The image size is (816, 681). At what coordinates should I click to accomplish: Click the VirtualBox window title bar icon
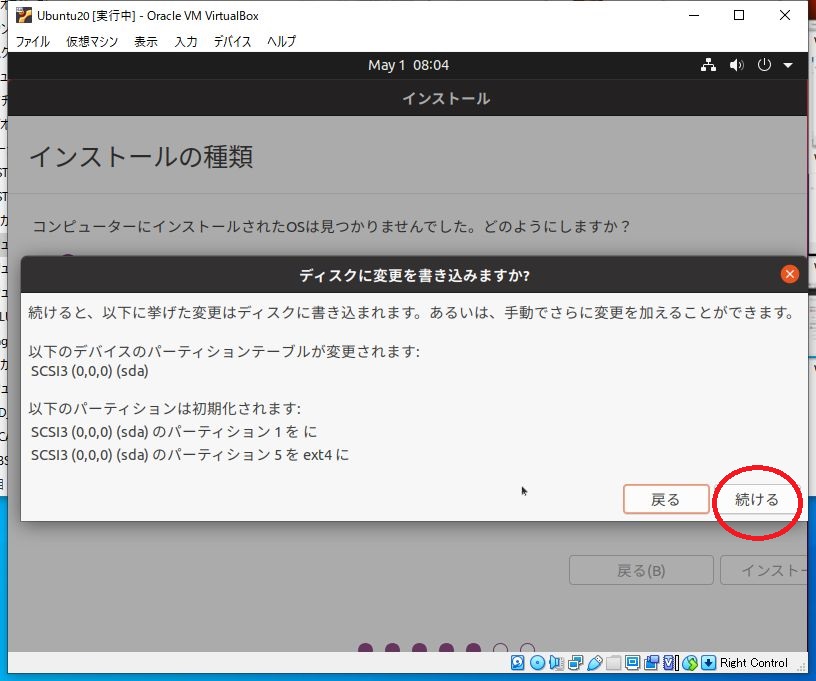tap(23, 16)
